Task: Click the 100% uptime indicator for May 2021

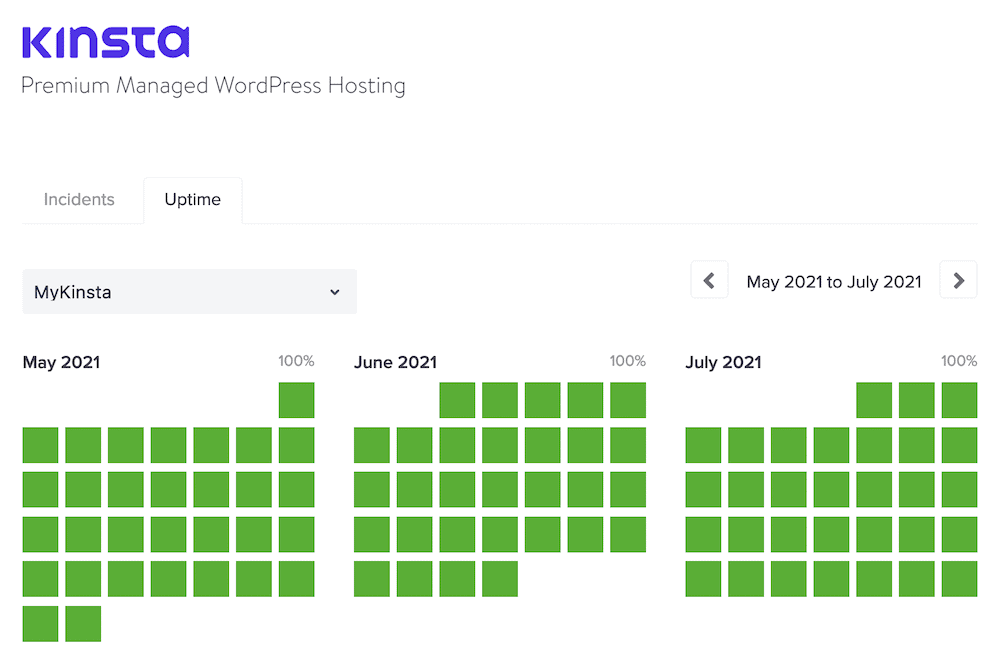Action: 296,361
